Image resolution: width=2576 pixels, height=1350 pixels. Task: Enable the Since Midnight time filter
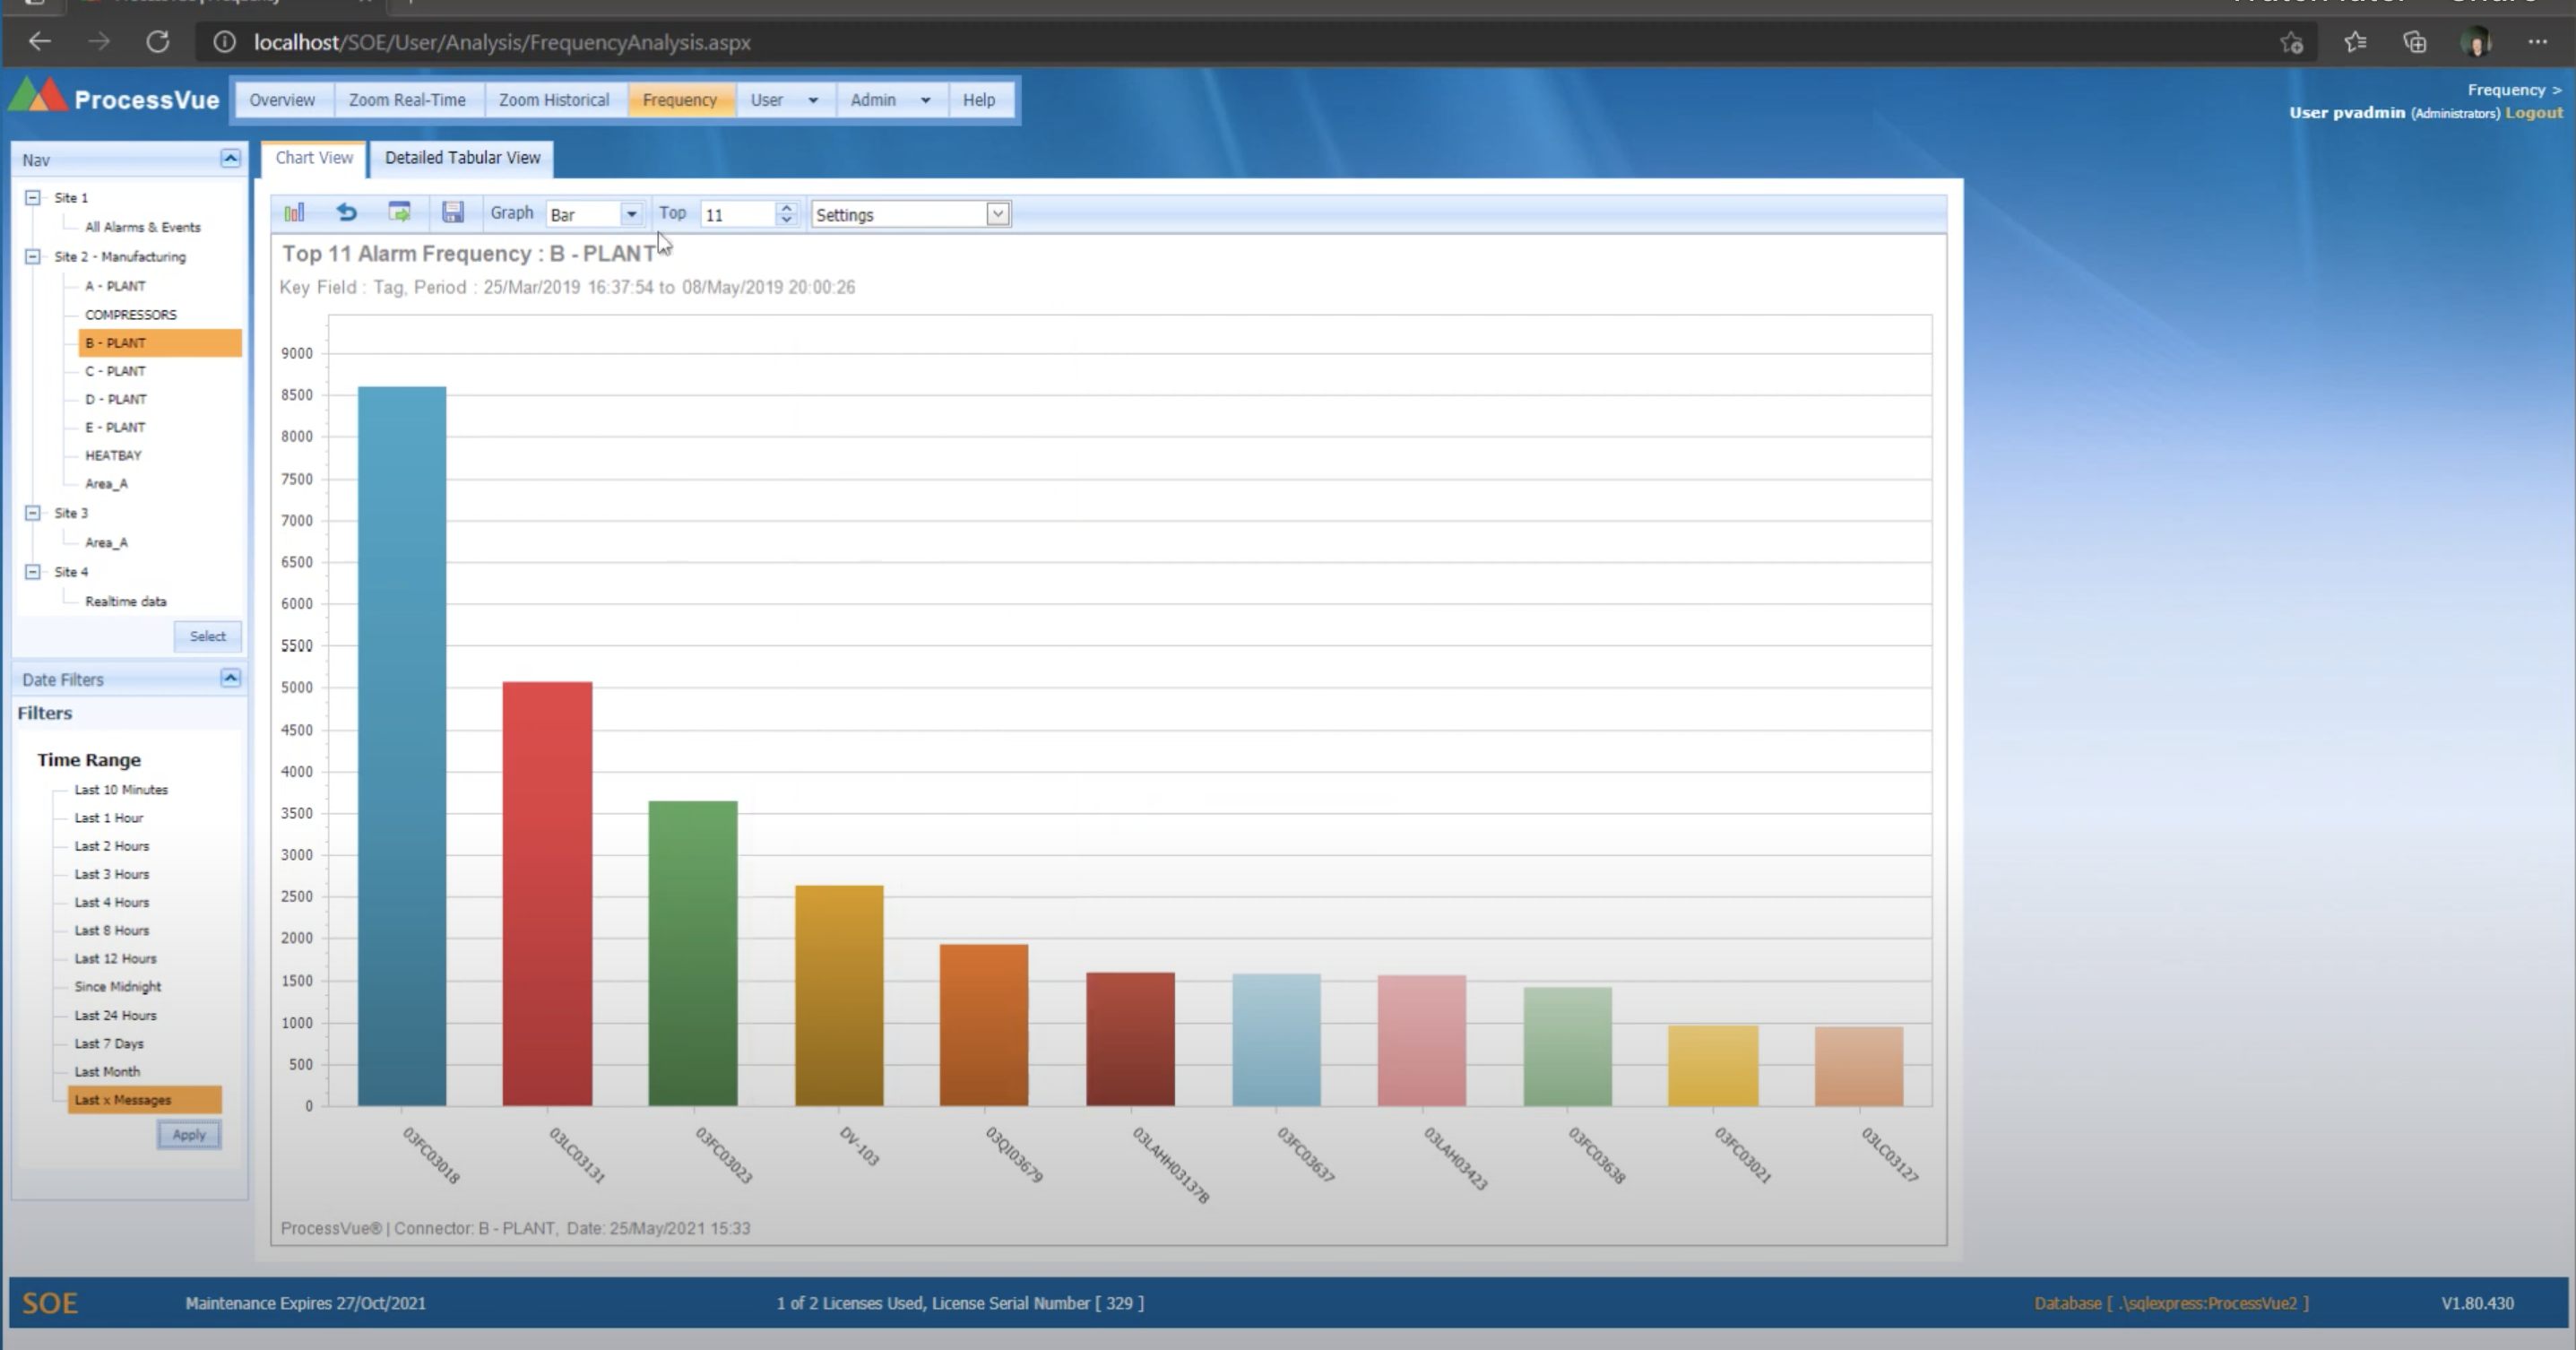coord(117,986)
